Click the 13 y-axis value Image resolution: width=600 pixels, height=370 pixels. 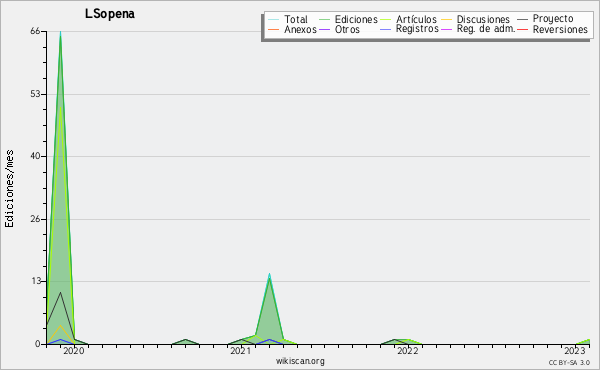pos(35,281)
